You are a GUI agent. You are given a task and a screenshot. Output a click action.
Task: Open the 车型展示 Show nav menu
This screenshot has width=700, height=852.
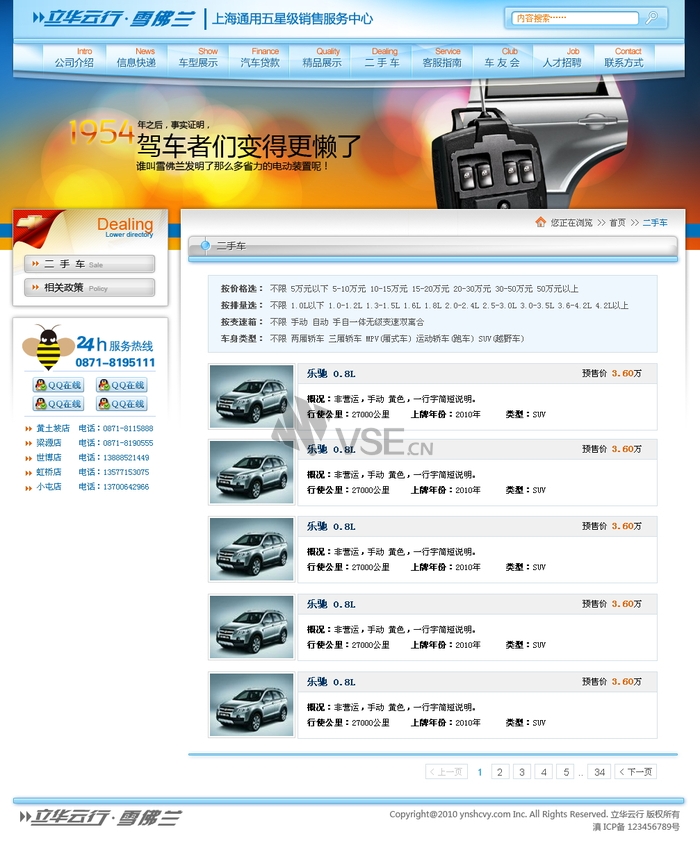pyautogui.click(x=198, y=58)
